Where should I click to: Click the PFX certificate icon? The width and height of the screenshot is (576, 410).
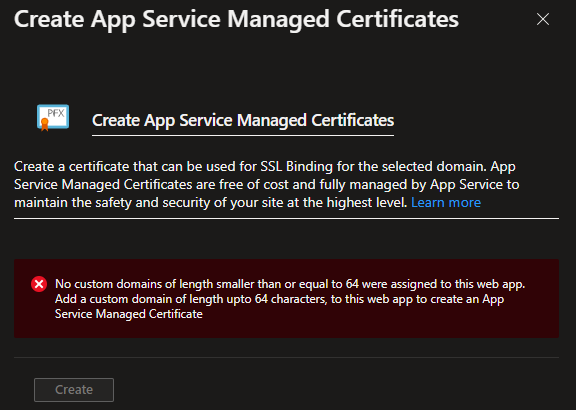point(53,118)
